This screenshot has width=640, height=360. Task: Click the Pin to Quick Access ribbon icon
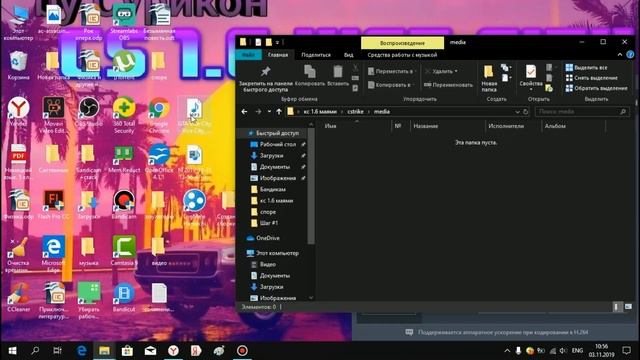coord(266,72)
